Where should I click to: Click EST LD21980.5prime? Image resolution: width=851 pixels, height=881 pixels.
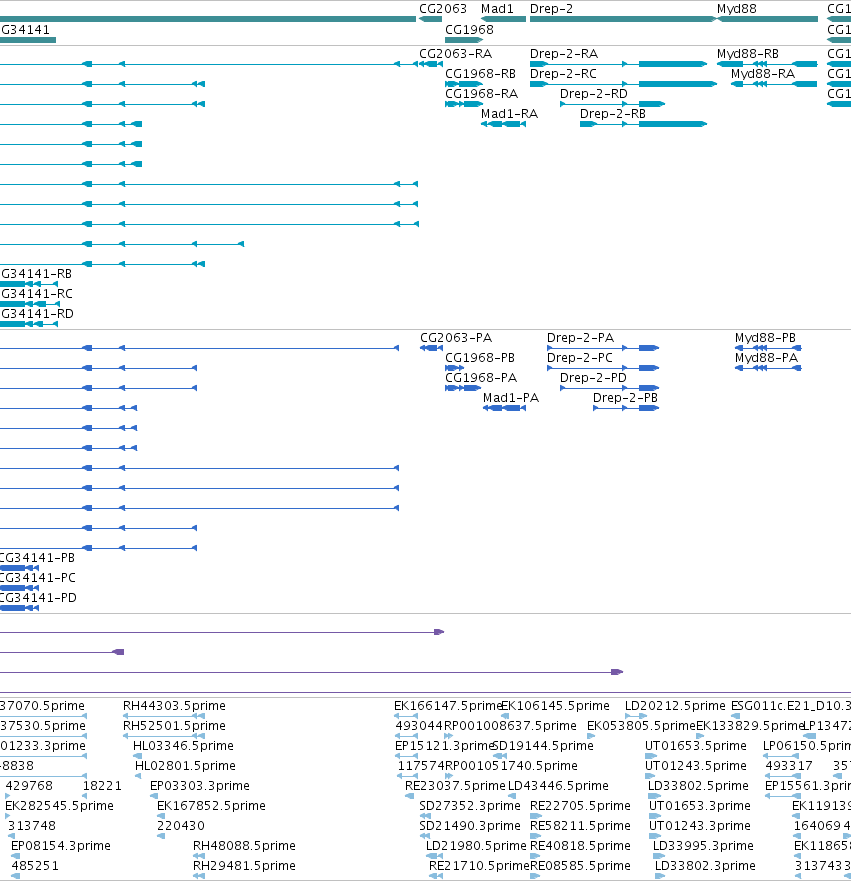[476, 846]
